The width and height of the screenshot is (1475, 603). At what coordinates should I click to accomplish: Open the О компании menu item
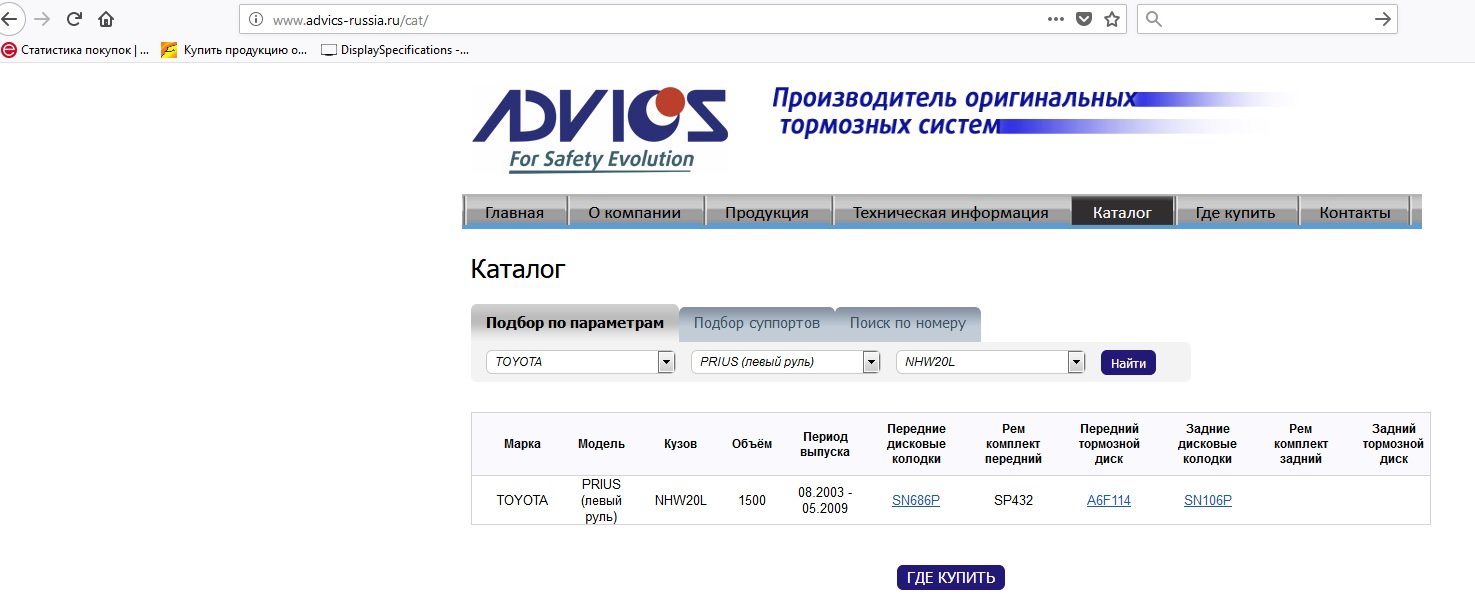coord(635,212)
